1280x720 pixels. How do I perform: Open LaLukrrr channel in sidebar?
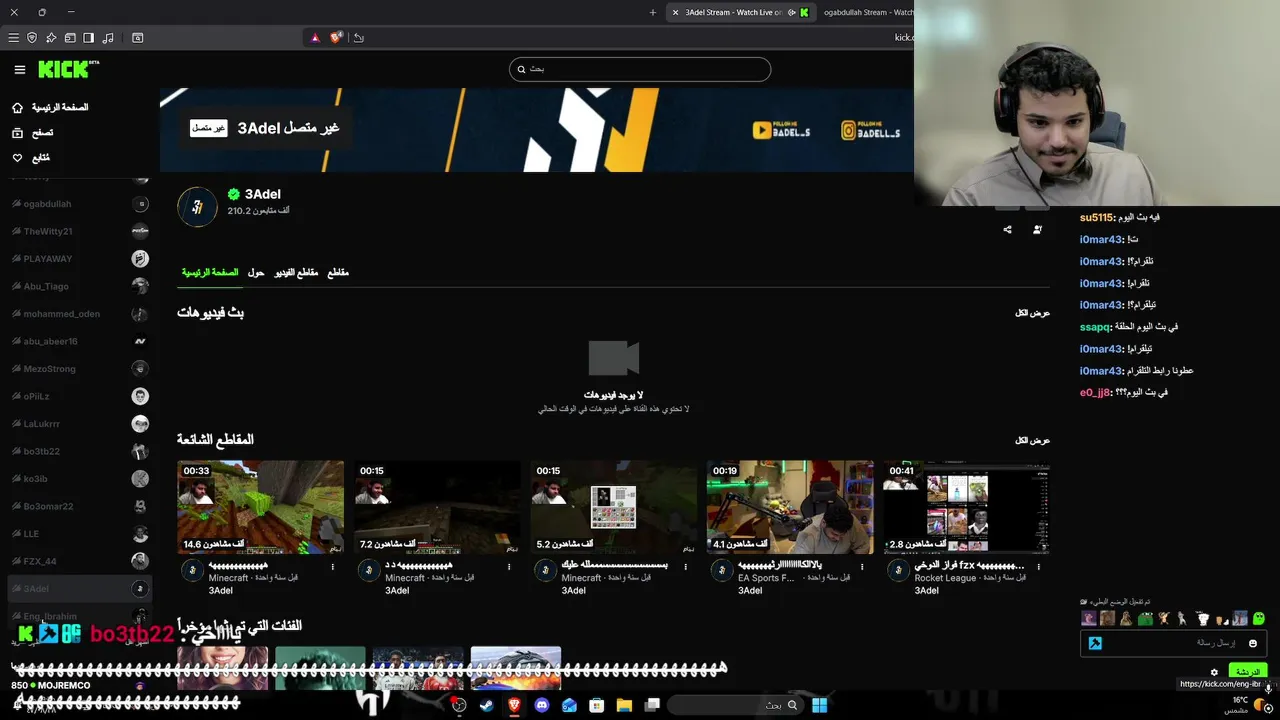79,424
